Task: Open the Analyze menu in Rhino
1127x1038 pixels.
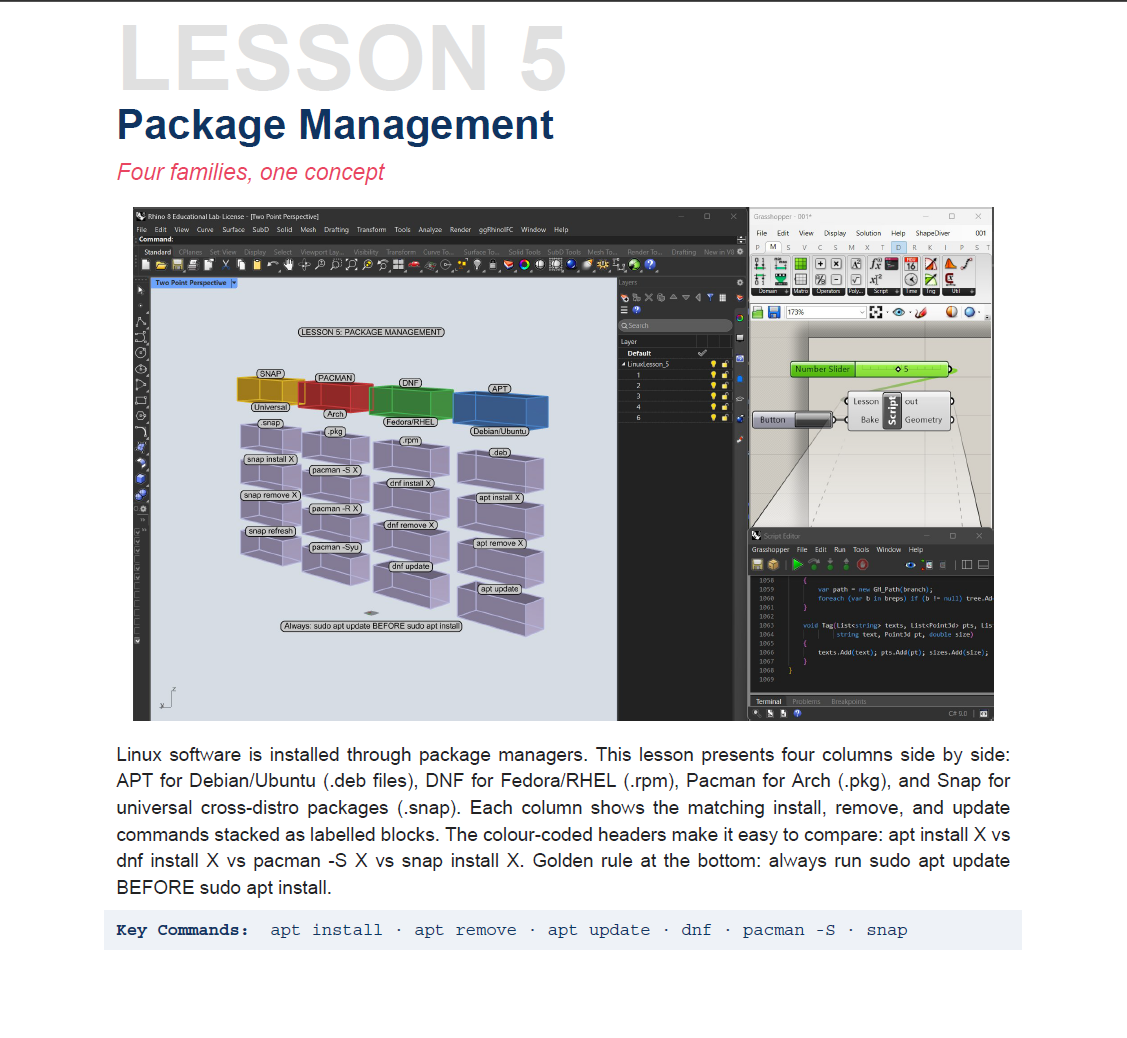Action: 430,230
